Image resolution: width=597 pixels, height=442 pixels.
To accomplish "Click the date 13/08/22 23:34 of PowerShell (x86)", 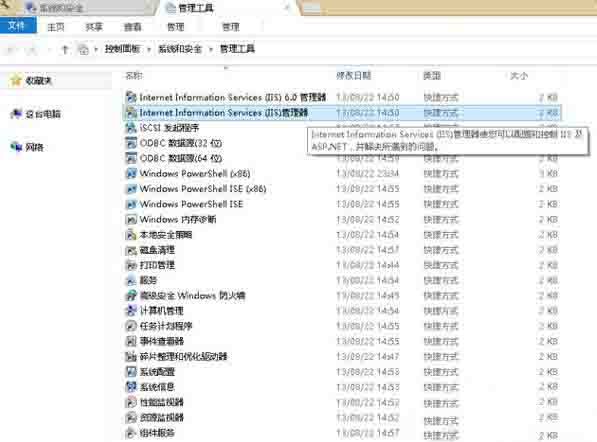I will [367, 174].
